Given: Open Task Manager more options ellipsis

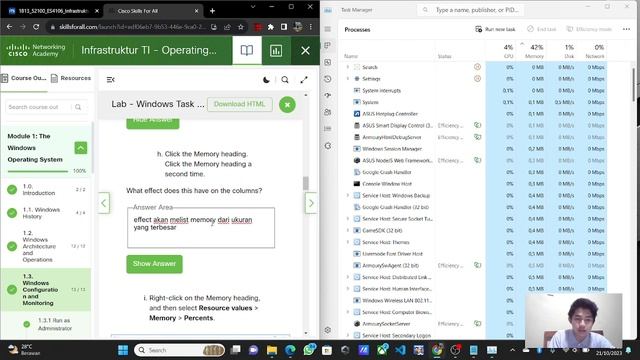Looking at the screenshot, I should pos(627,29).
